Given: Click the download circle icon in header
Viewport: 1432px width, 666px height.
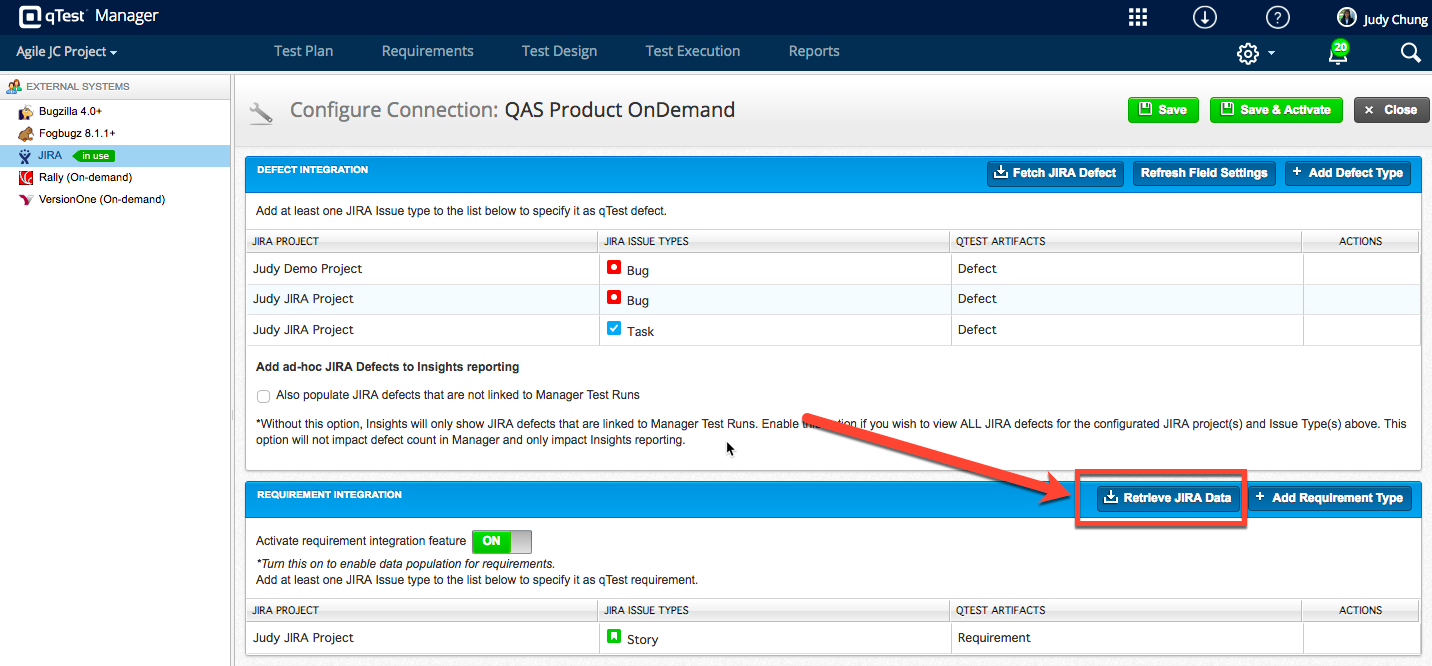Looking at the screenshot, I should click(x=1205, y=17).
